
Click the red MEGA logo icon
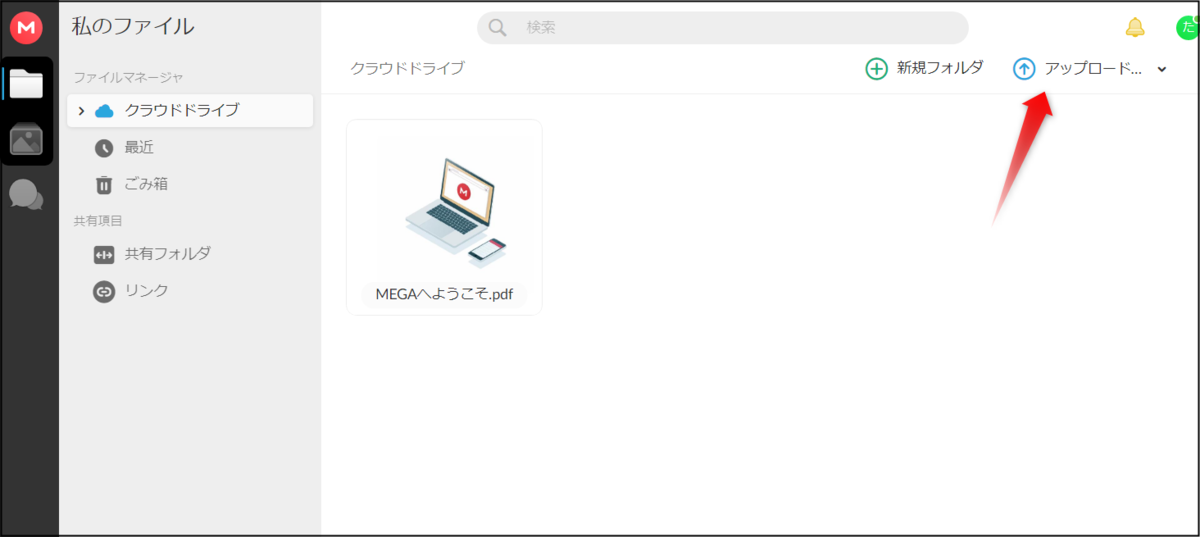pyautogui.click(x=26, y=27)
